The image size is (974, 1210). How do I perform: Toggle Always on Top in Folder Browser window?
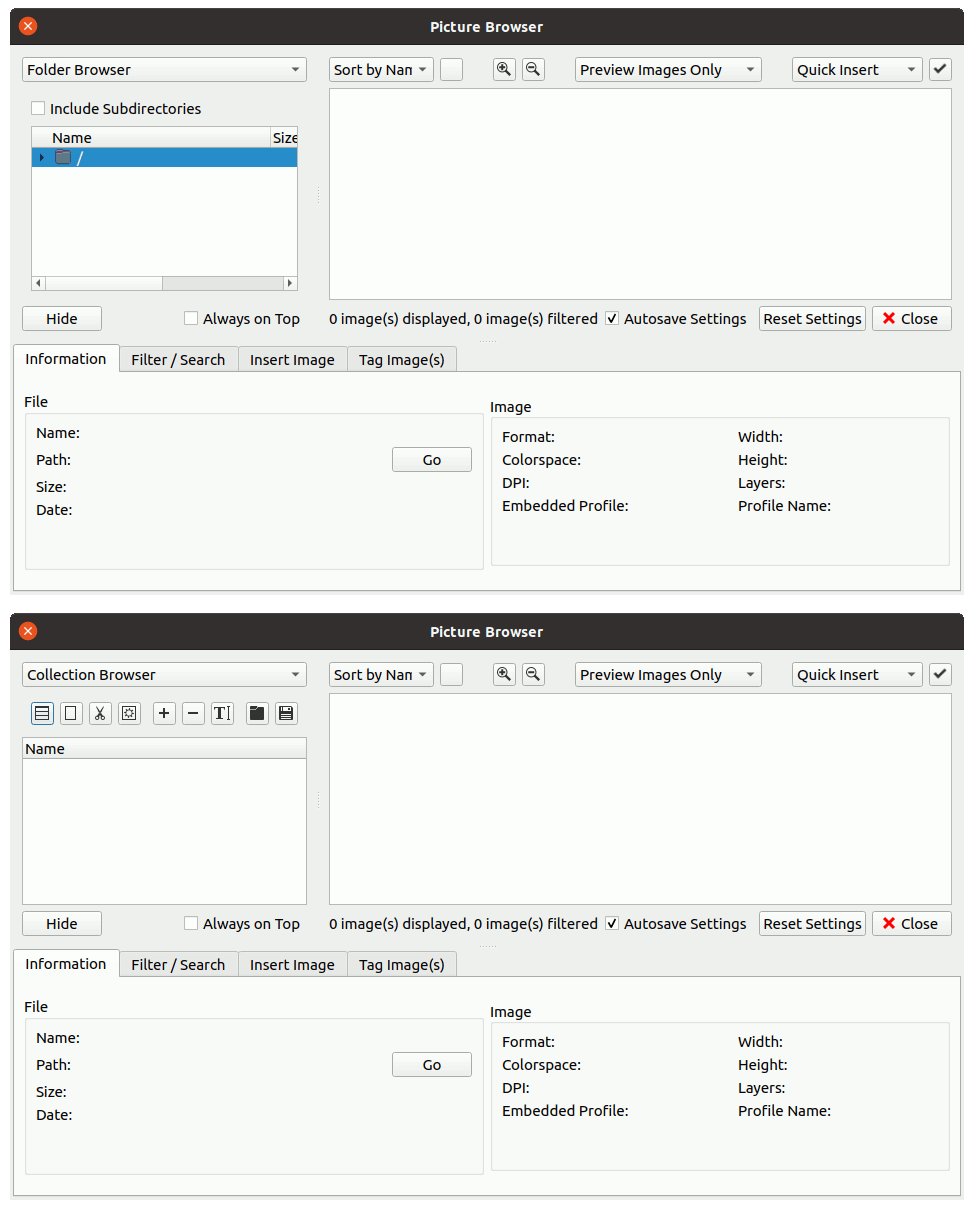[191, 318]
